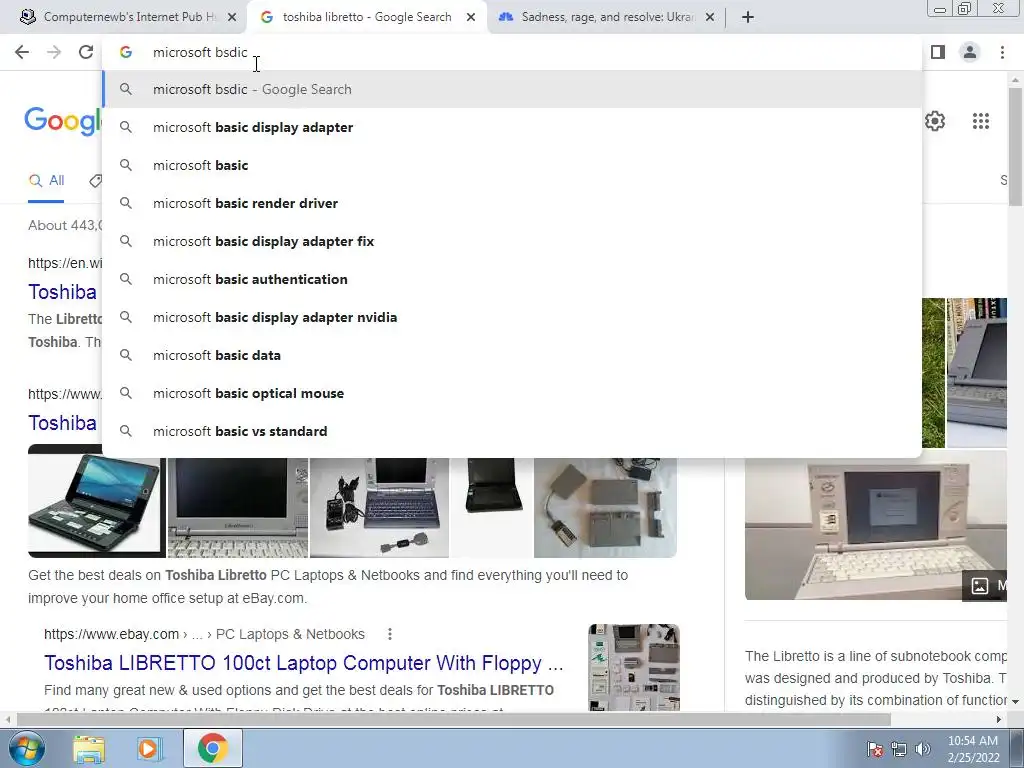Click more images icon on knowledge panel

(980, 586)
